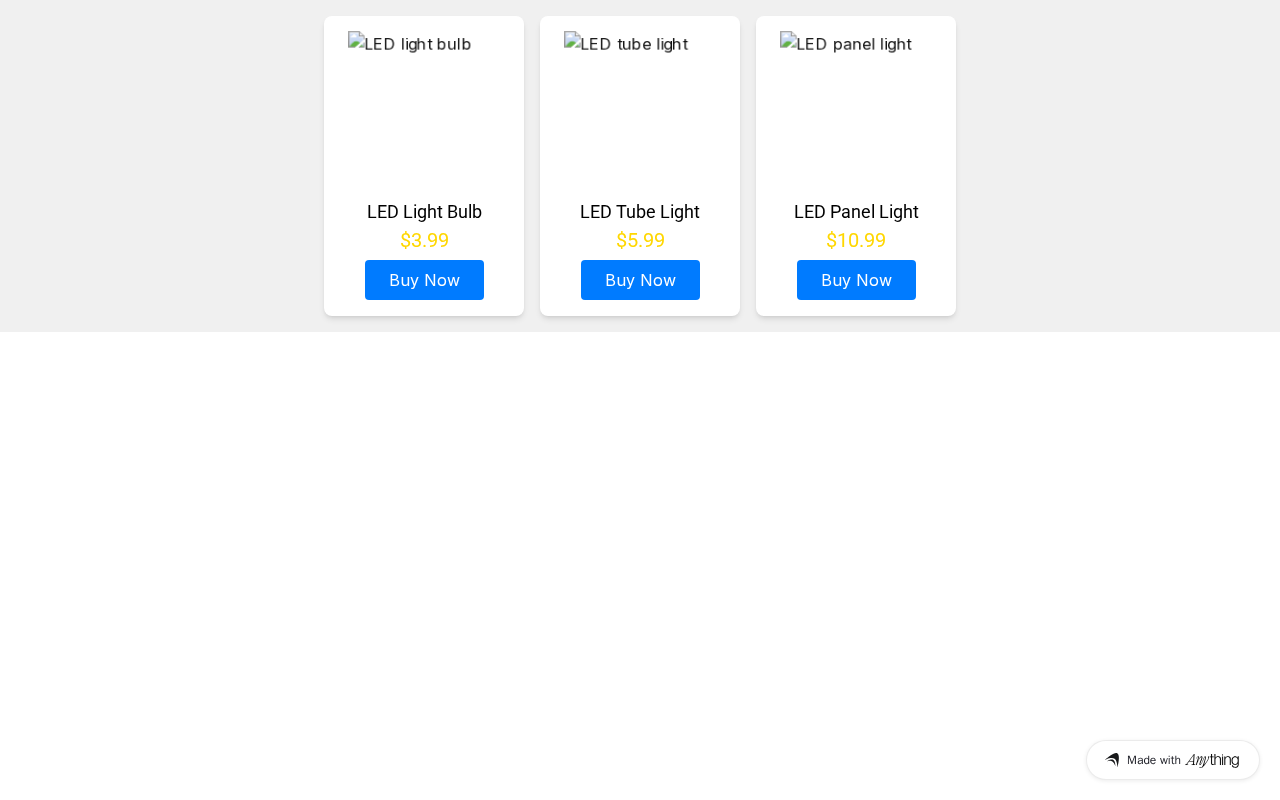Click the 'LED tube light' image alt text
The width and height of the screenshot is (1280, 800).
(x=634, y=44)
